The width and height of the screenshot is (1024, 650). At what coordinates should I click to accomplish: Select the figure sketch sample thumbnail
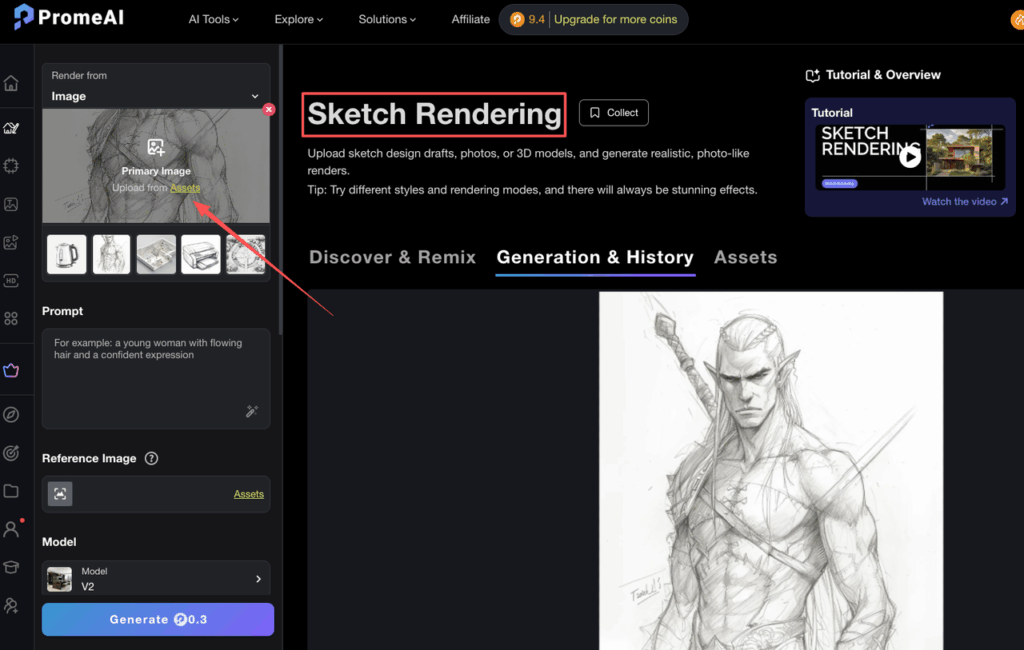pos(112,254)
